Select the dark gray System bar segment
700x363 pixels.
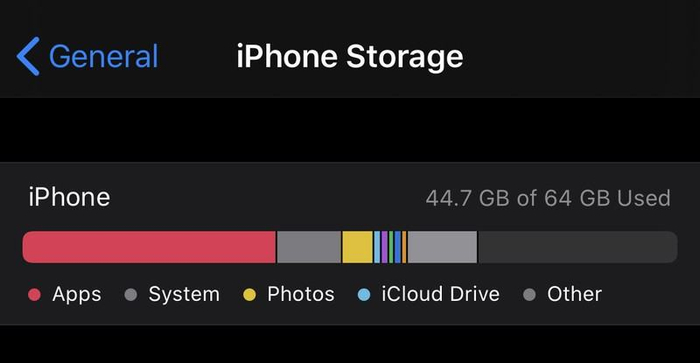pos(309,247)
